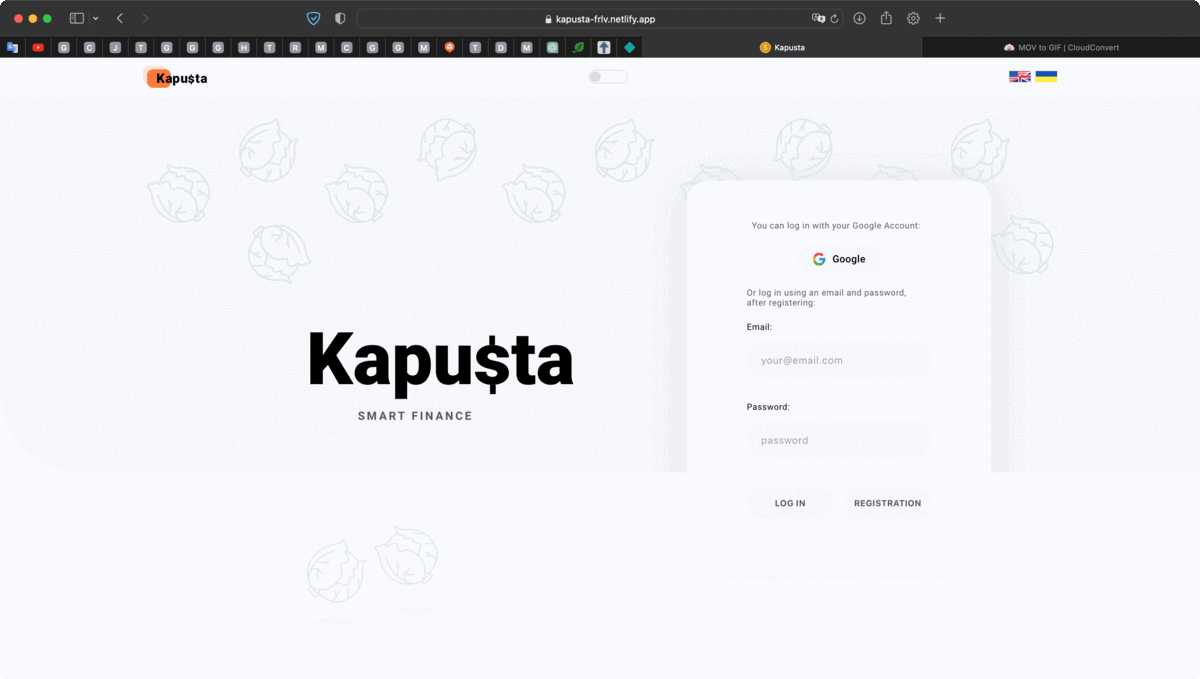This screenshot has width=1200, height=679.
Task: Focus the Password input field
Action: coord(838,440)
